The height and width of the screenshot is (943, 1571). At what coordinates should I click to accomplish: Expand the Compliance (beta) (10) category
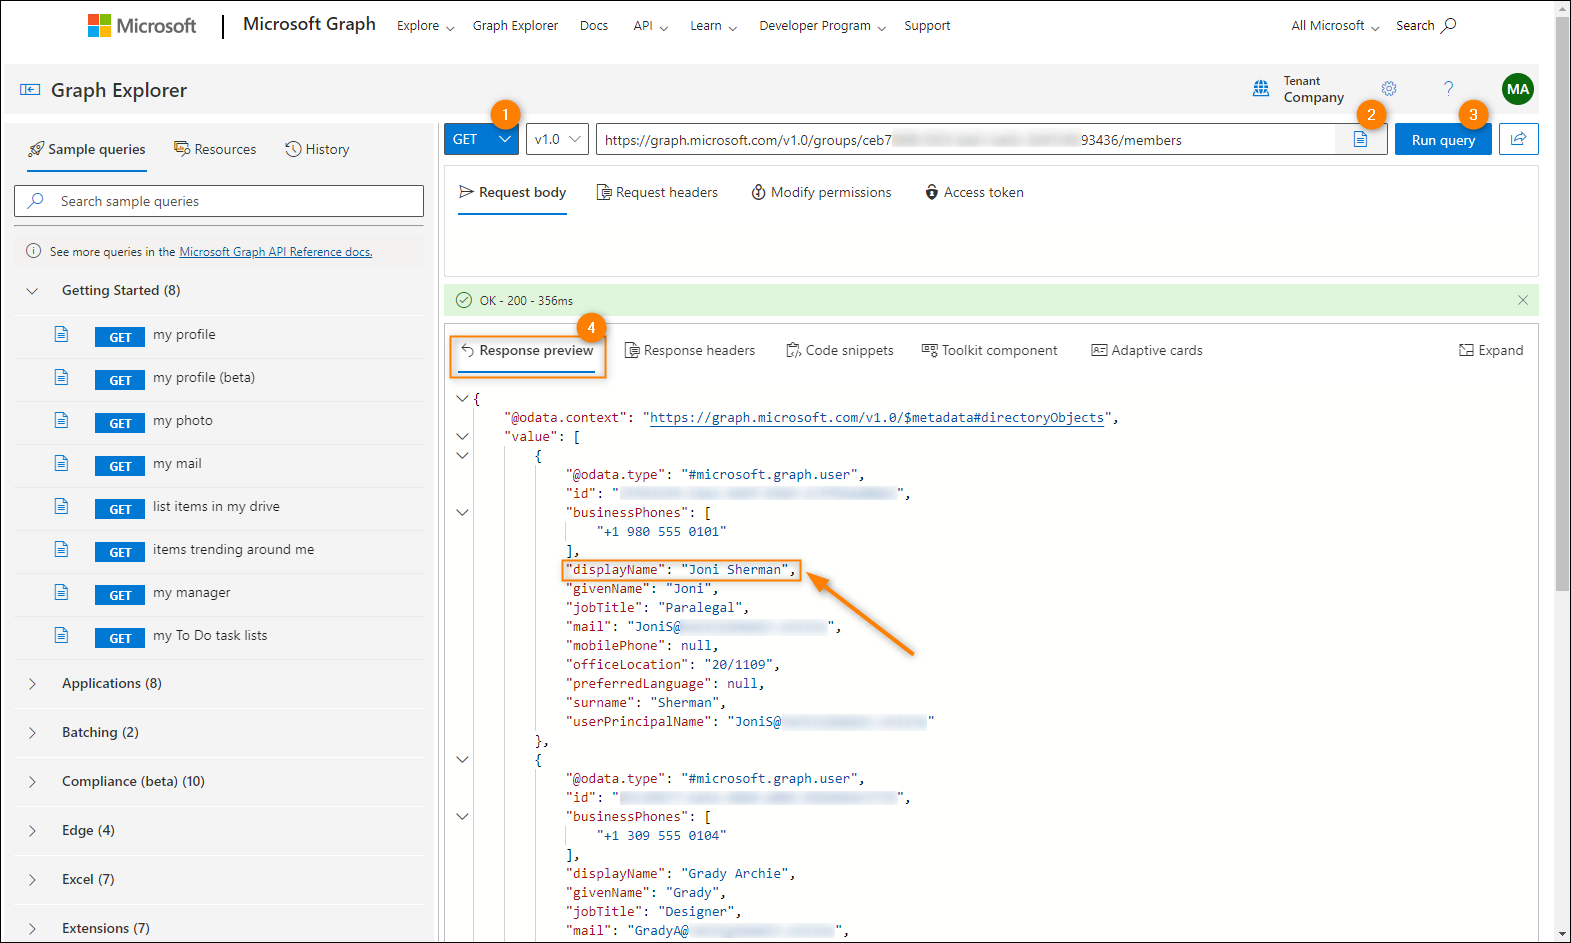click(x=32, y=782)
